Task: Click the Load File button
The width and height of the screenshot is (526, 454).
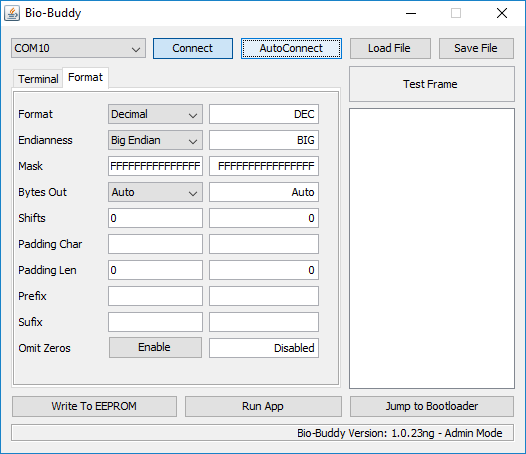Action: [x=390, y=48]
